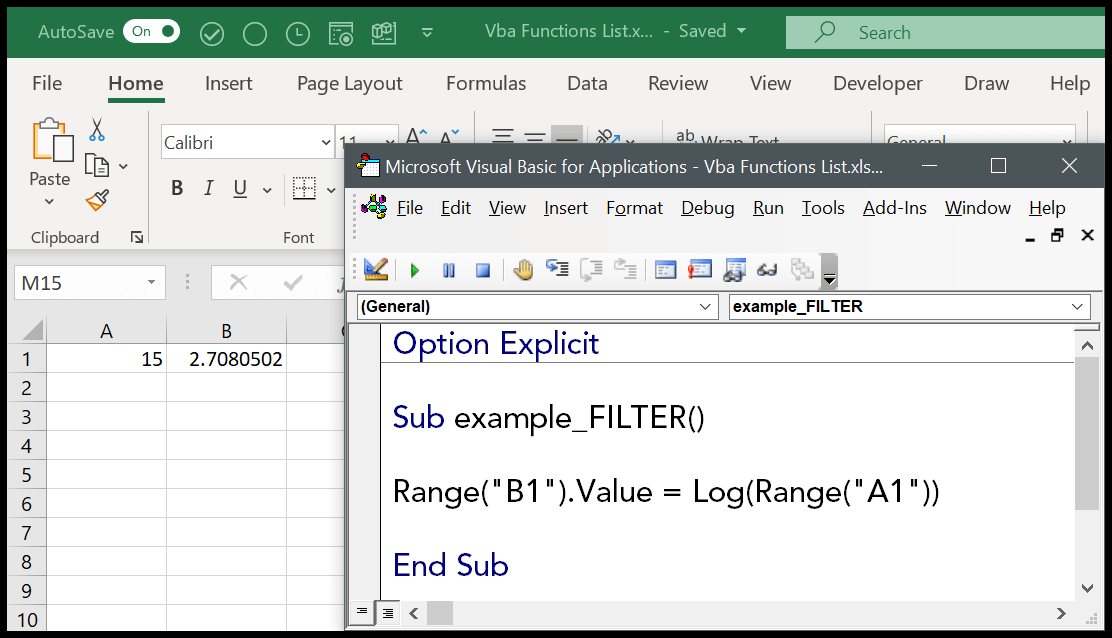The image size is (1112, 638).
Task: Toggle Bold formatting in the Font group
Action: (x=177, y=188)
